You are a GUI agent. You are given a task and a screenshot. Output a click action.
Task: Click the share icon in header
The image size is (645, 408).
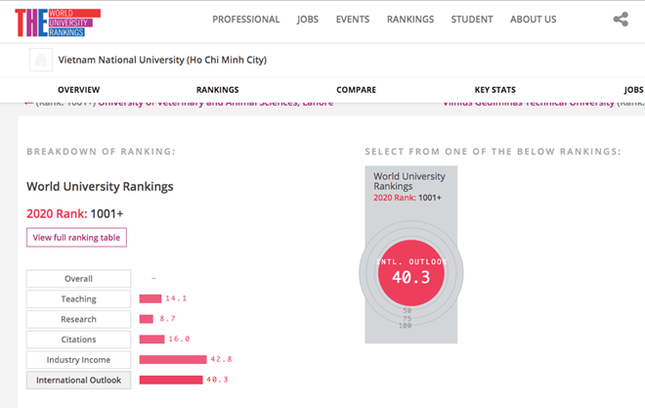(621, 19)
